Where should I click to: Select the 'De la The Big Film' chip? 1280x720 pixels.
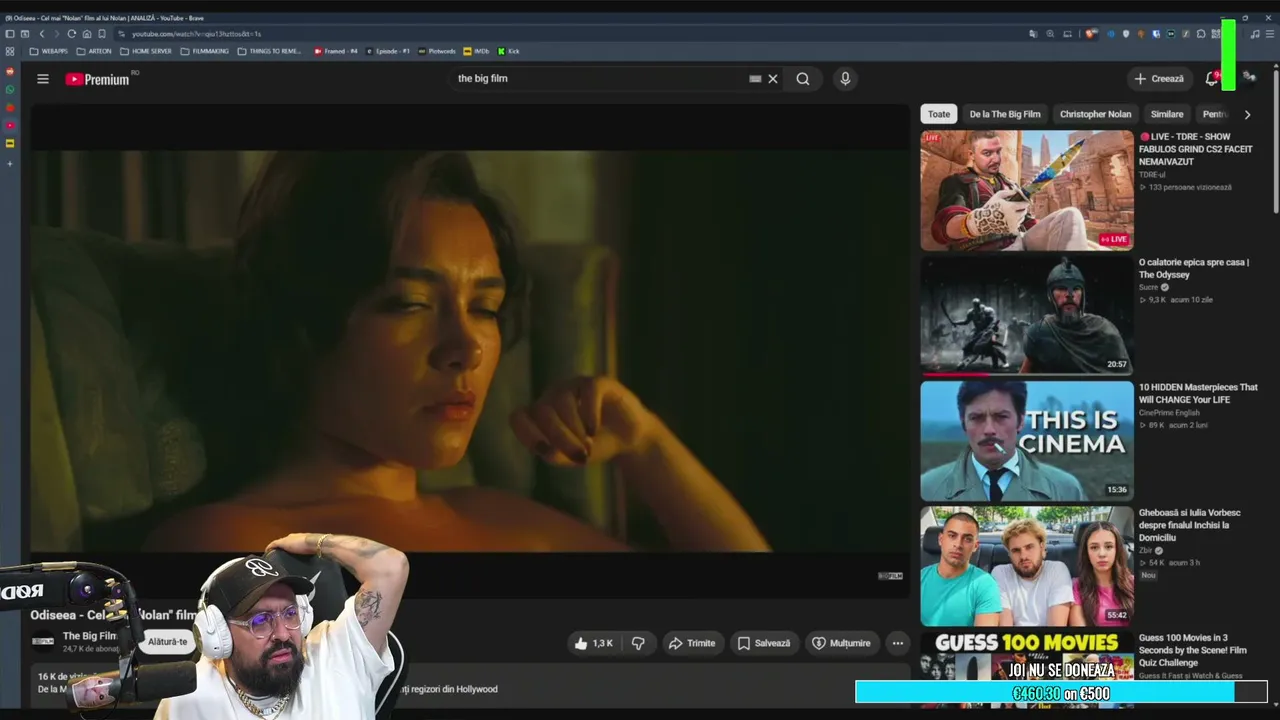(x=1005, y=114)
